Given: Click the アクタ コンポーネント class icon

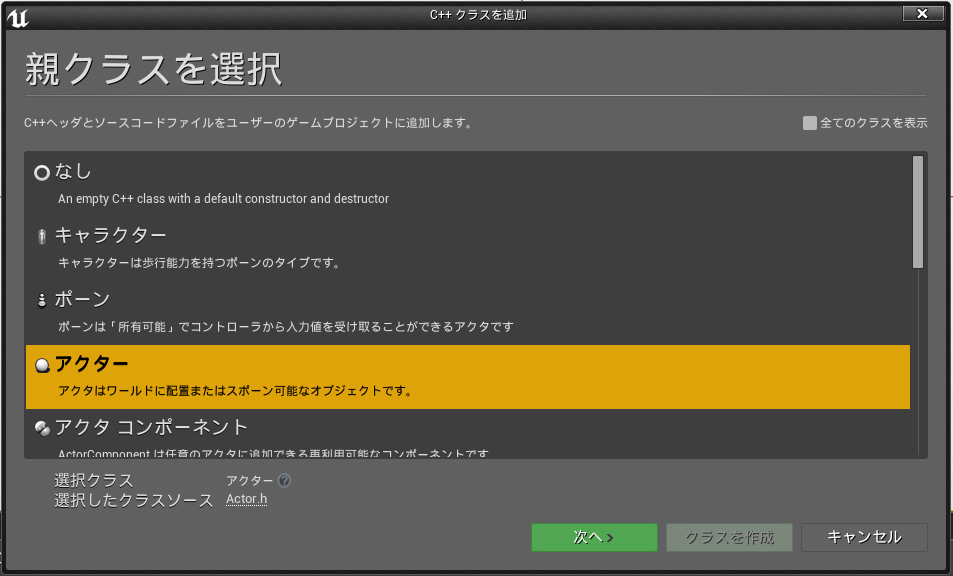Looking at the screenshot, I should (x=42, y=428).
